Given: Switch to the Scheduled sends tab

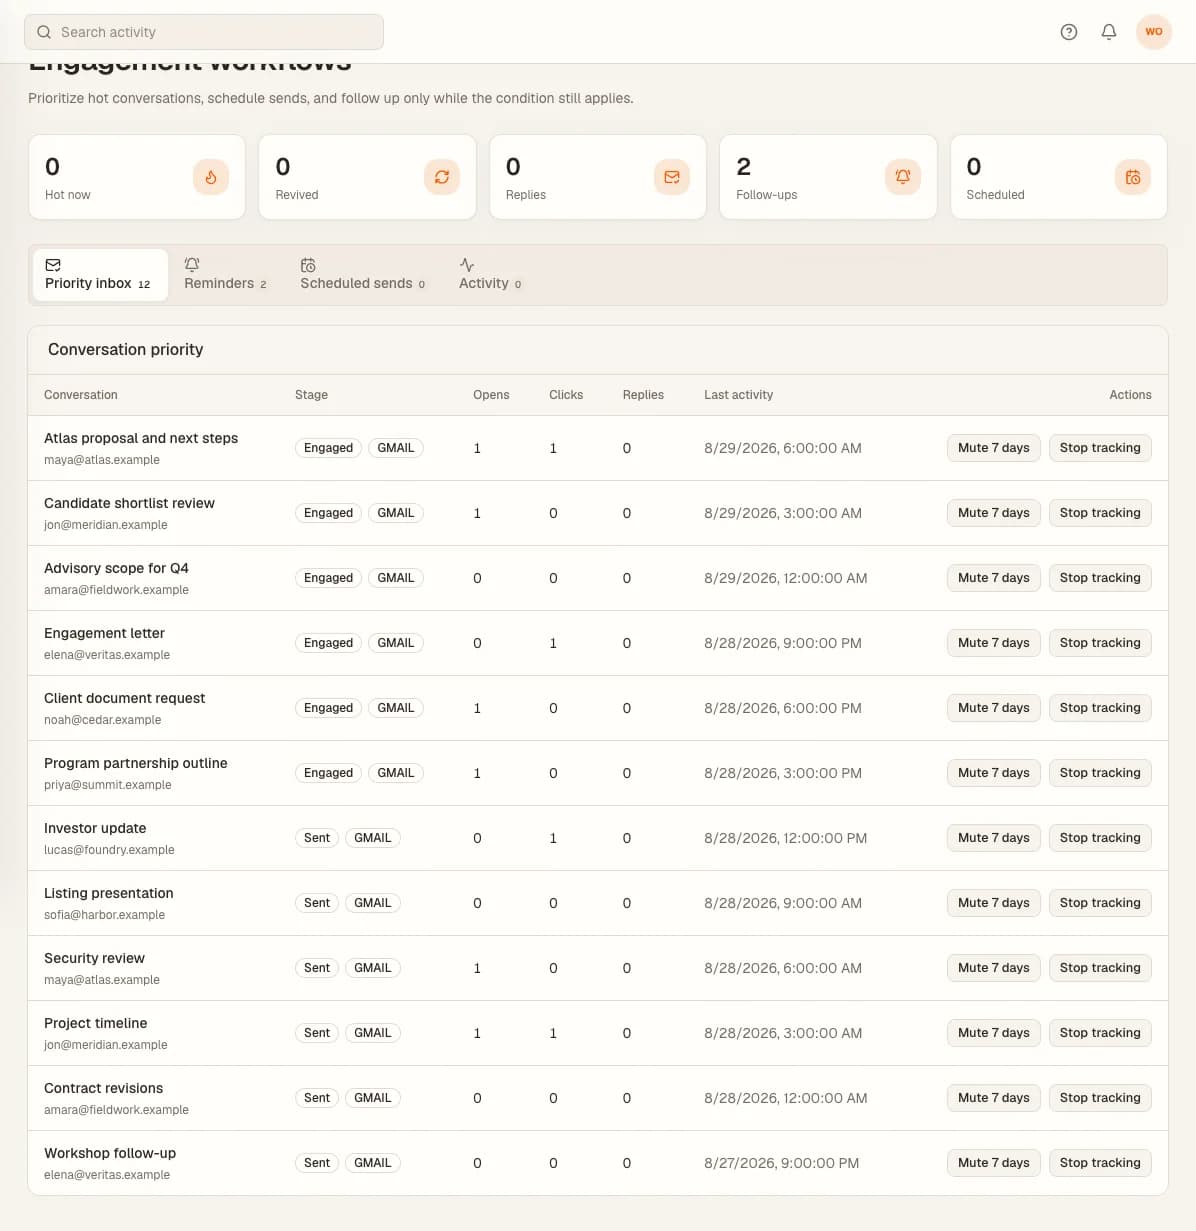Looking at the screenshot, I should pos(363,275).
